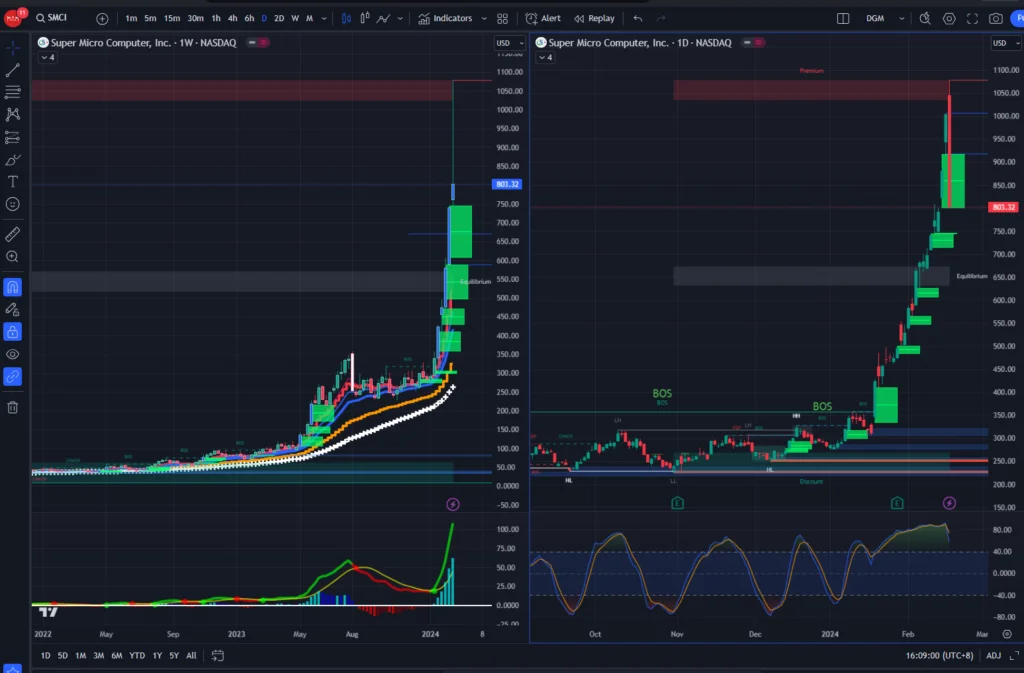1024x673 pixels.
Task: Click daily chart title Super Micro Computer
Action: (x=639, y=42)
